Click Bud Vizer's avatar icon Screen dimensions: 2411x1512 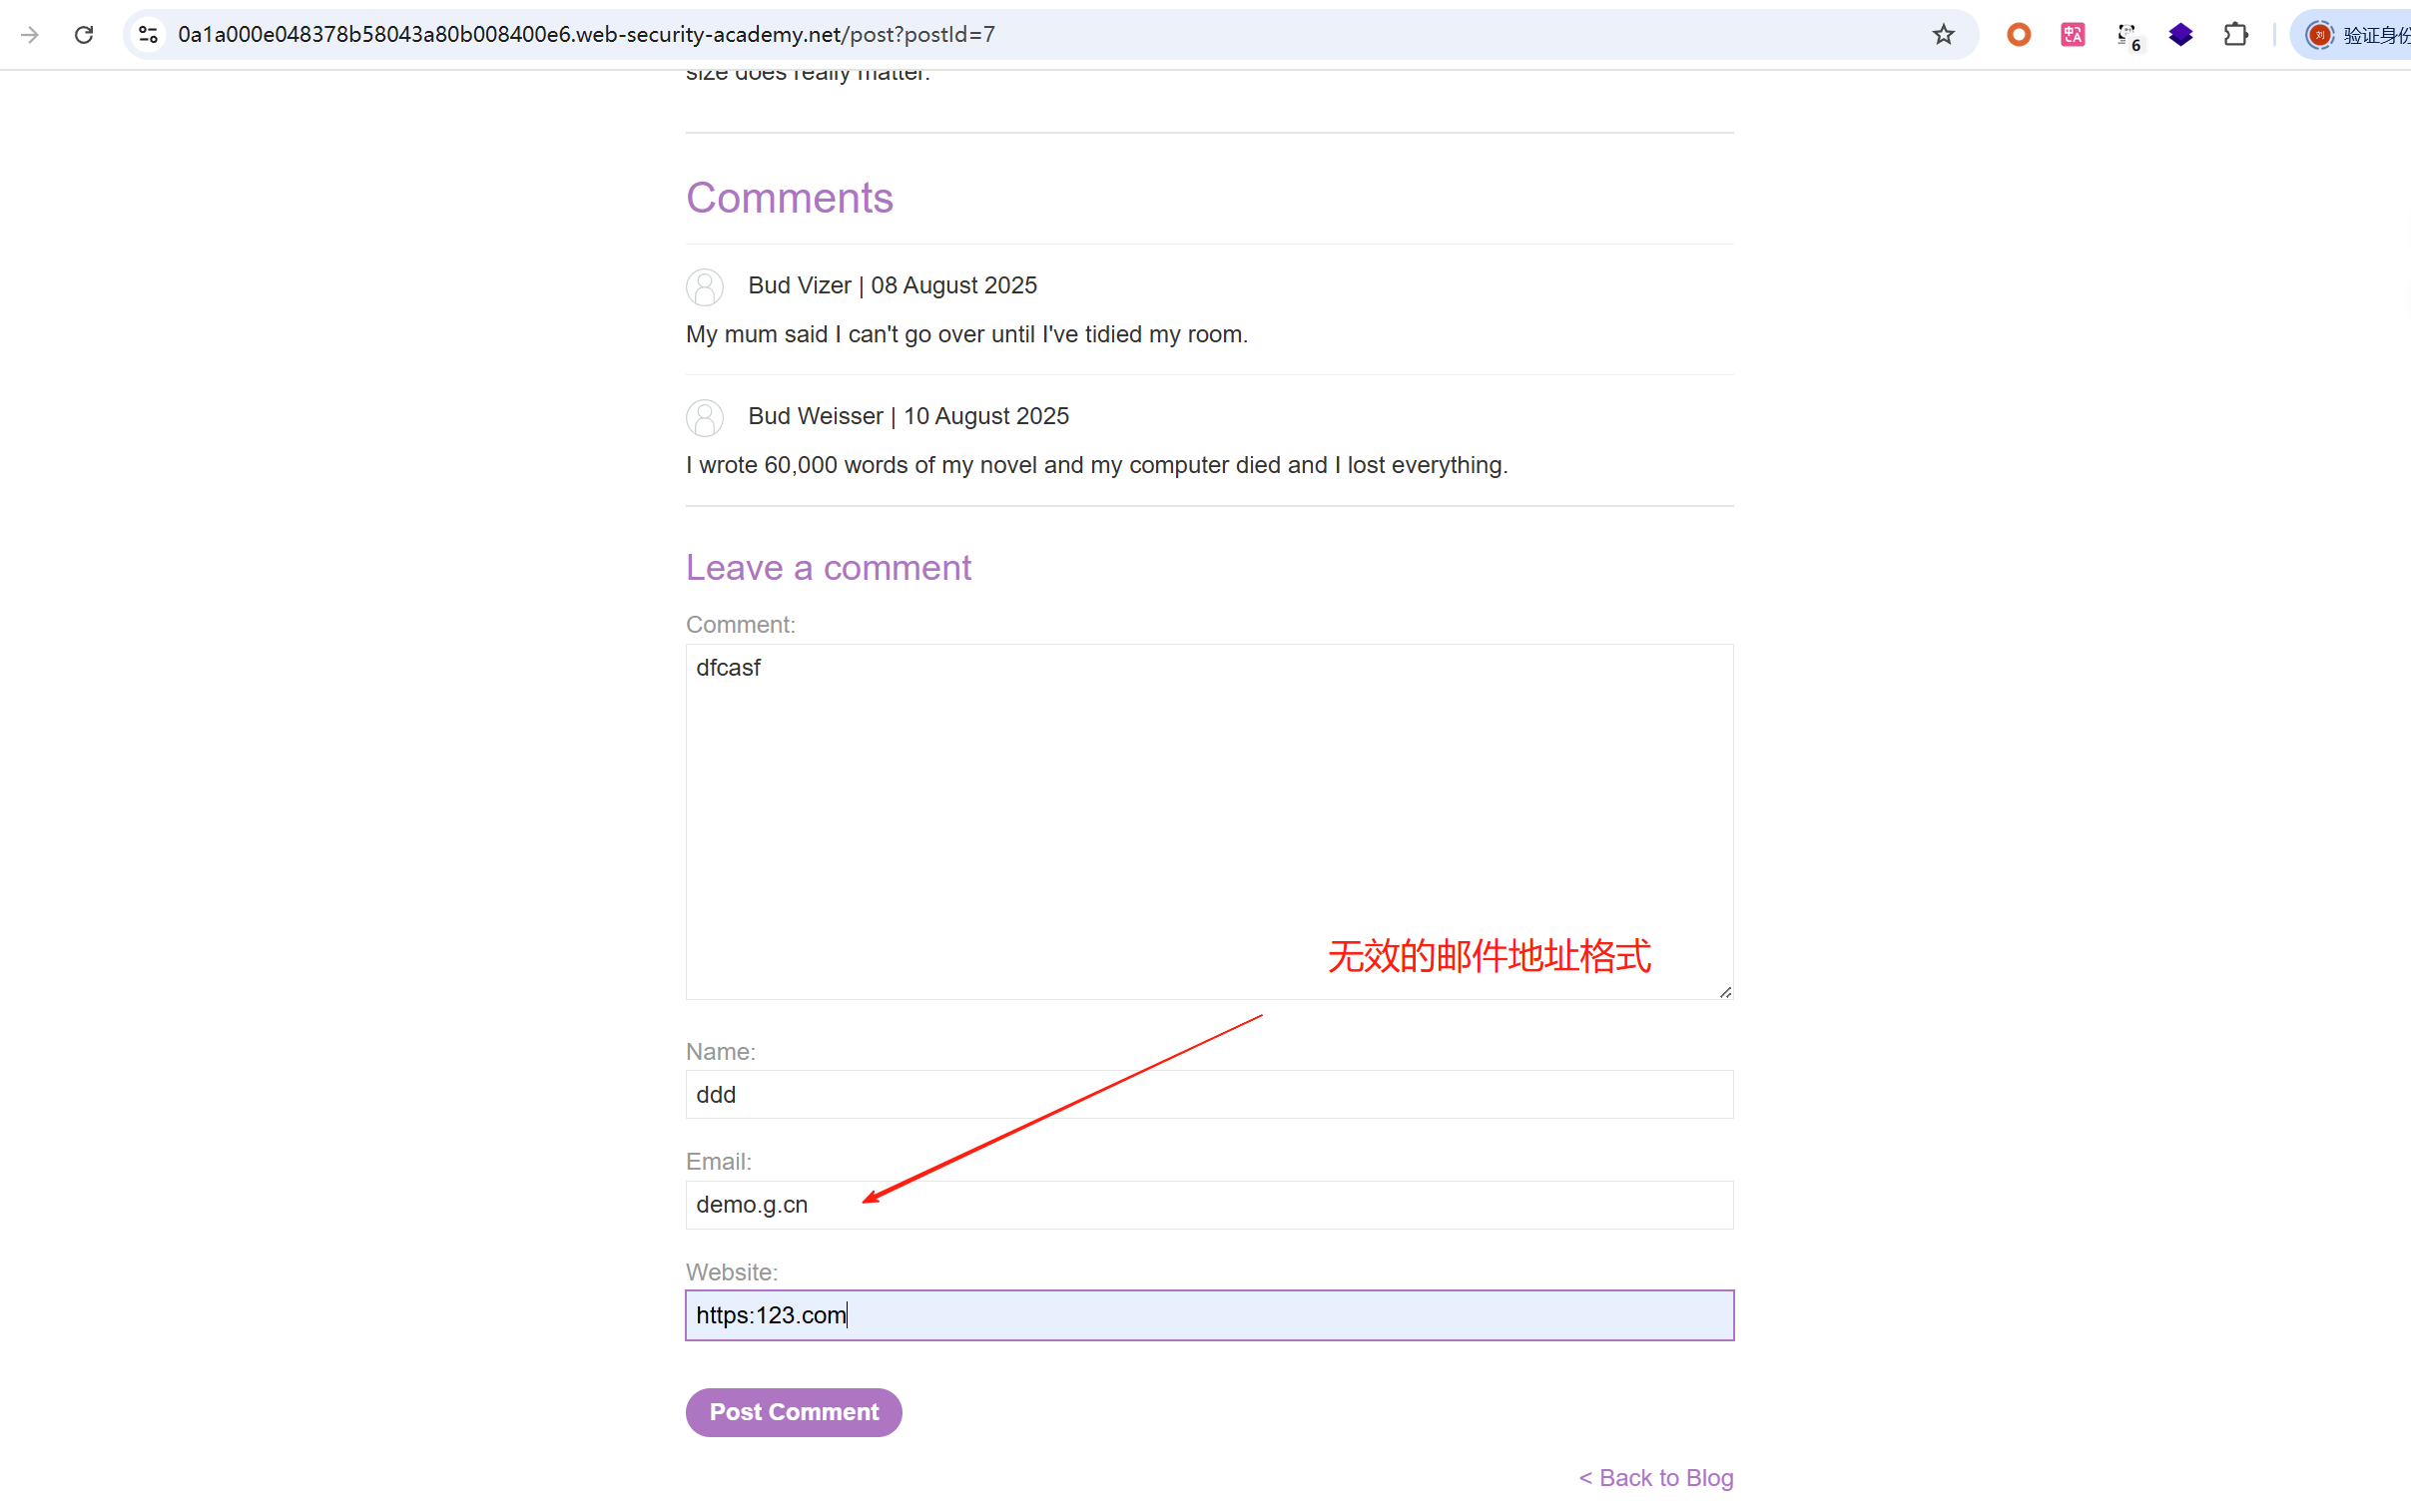coord(705,287)
